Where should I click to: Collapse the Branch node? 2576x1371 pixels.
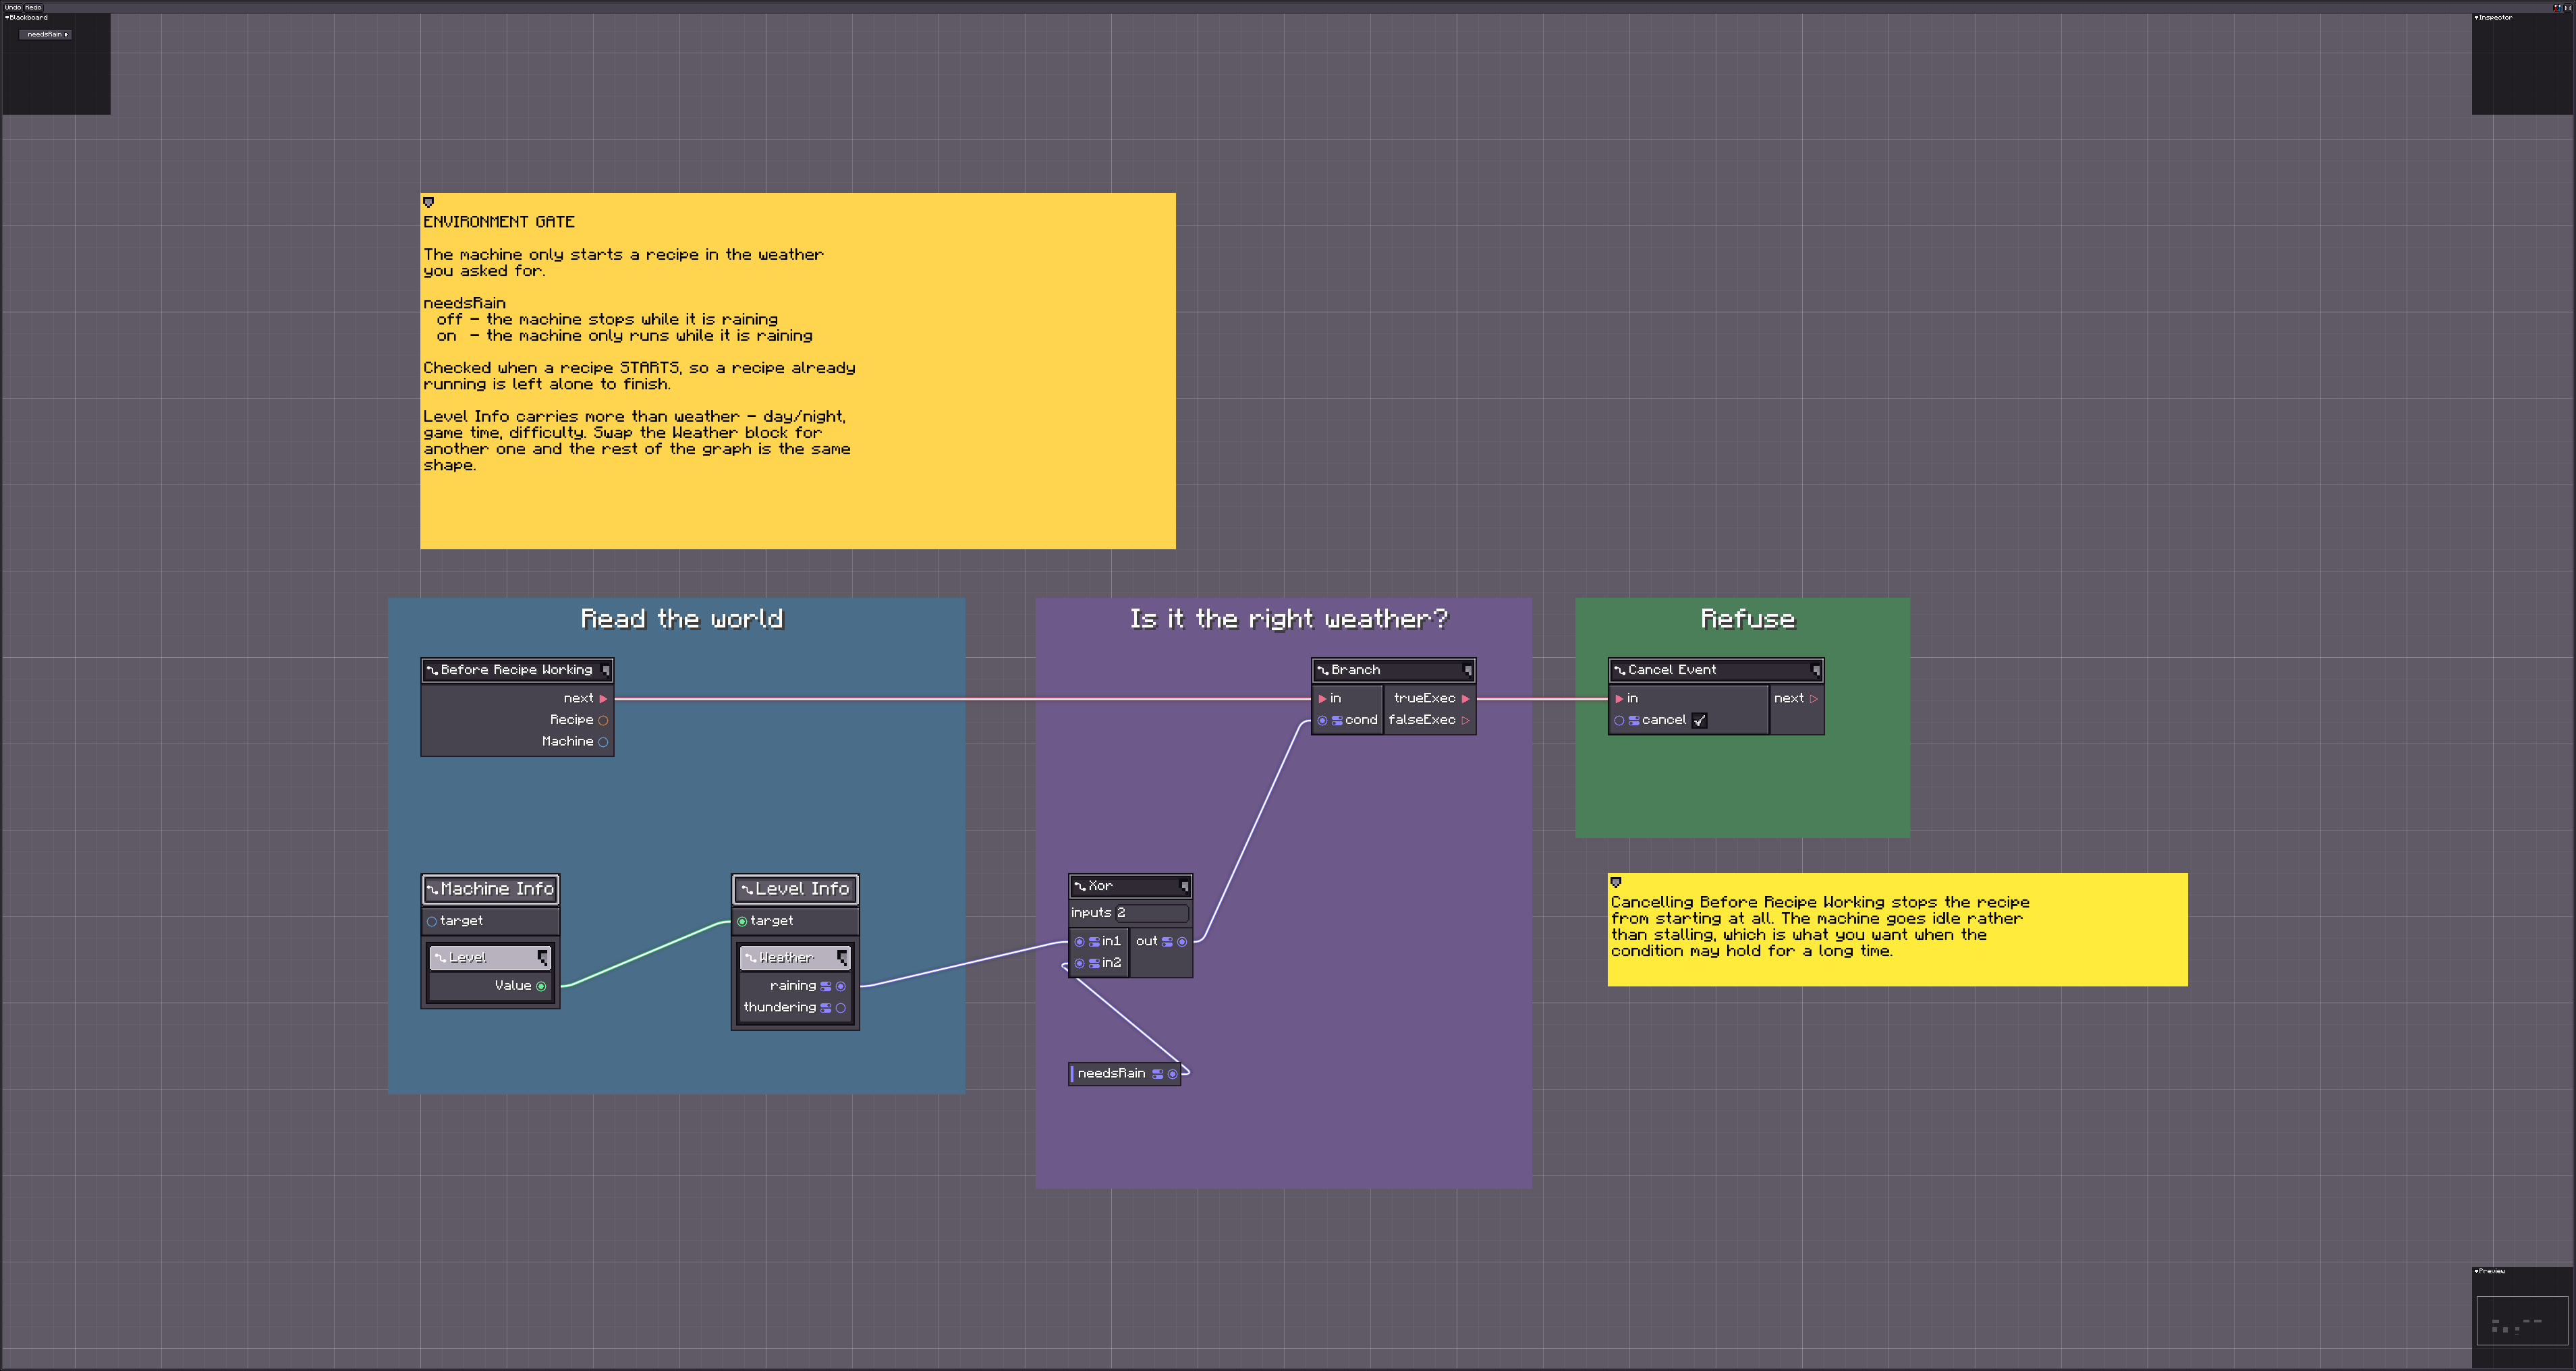pyautogui.click(x=1468, y=670)
